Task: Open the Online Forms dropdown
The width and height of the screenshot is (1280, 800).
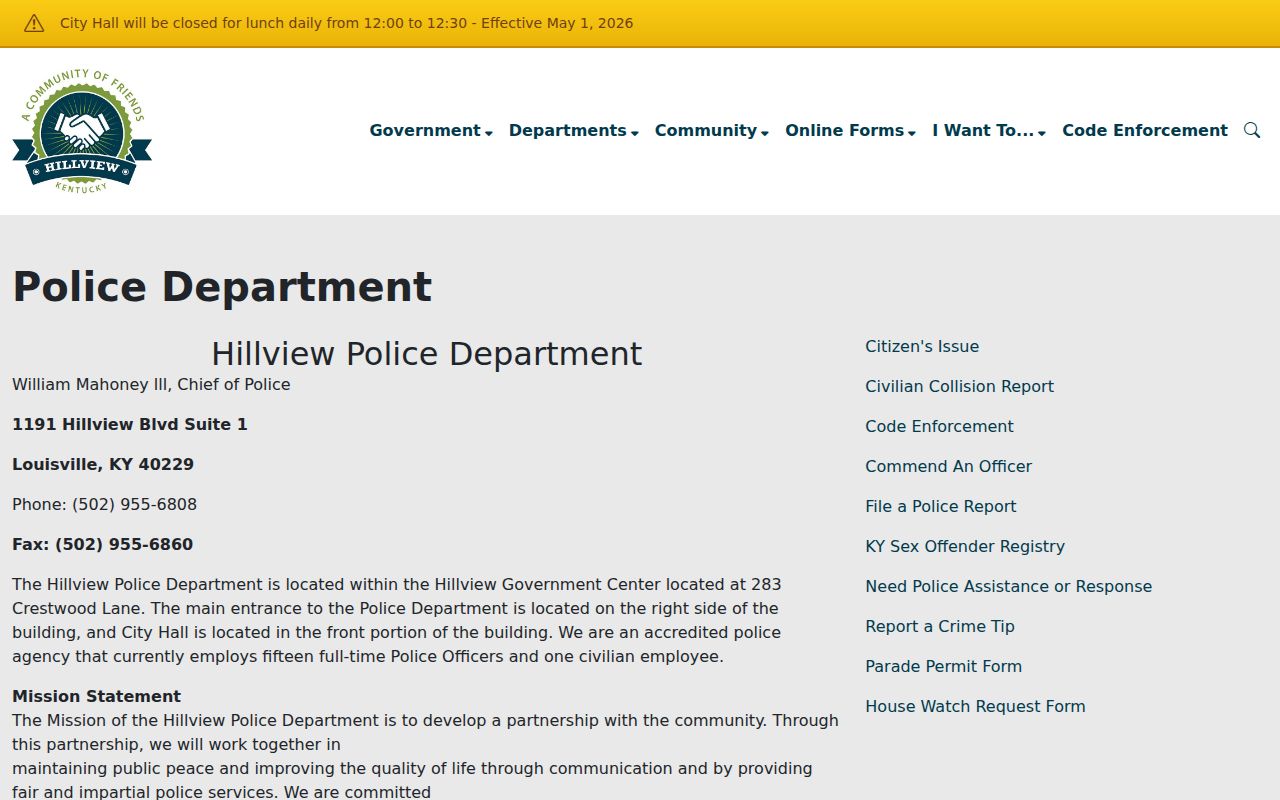Action: (x=851, y=130)
